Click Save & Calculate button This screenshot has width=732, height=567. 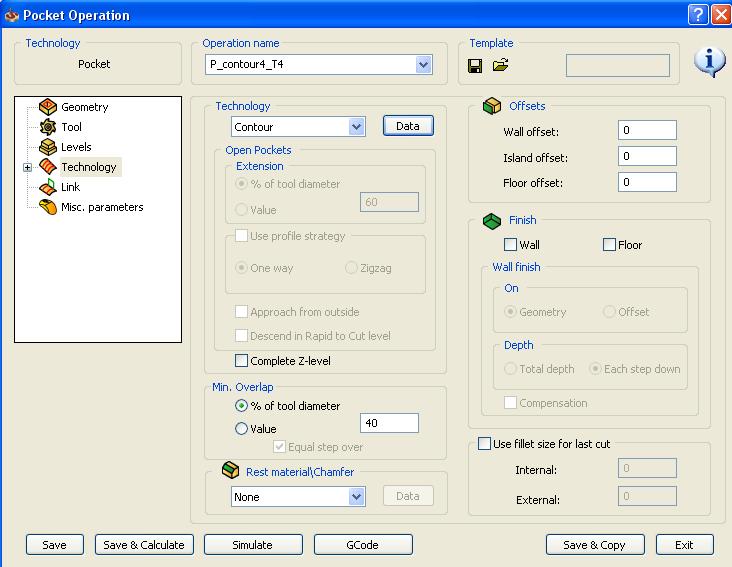click(x=144, y=545)
